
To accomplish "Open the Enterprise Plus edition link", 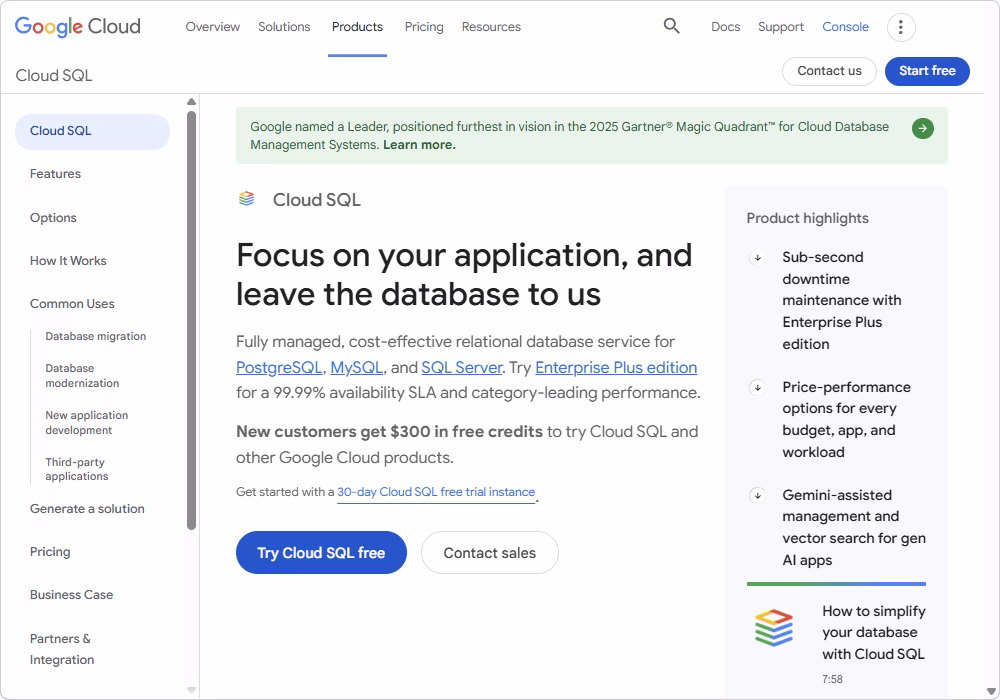I will pyautogui.click(x=615, y=368).
